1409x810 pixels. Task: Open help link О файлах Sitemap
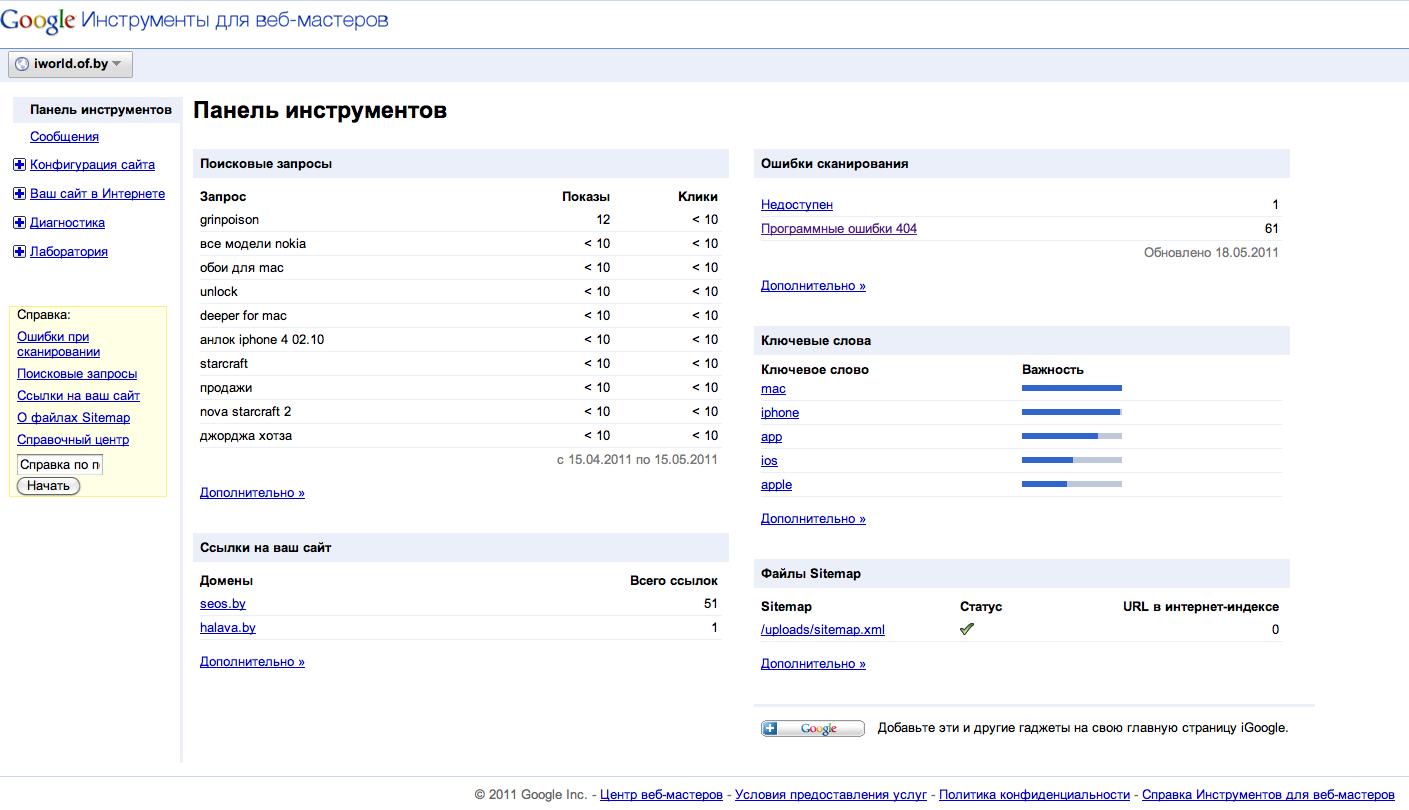point(73,418)
